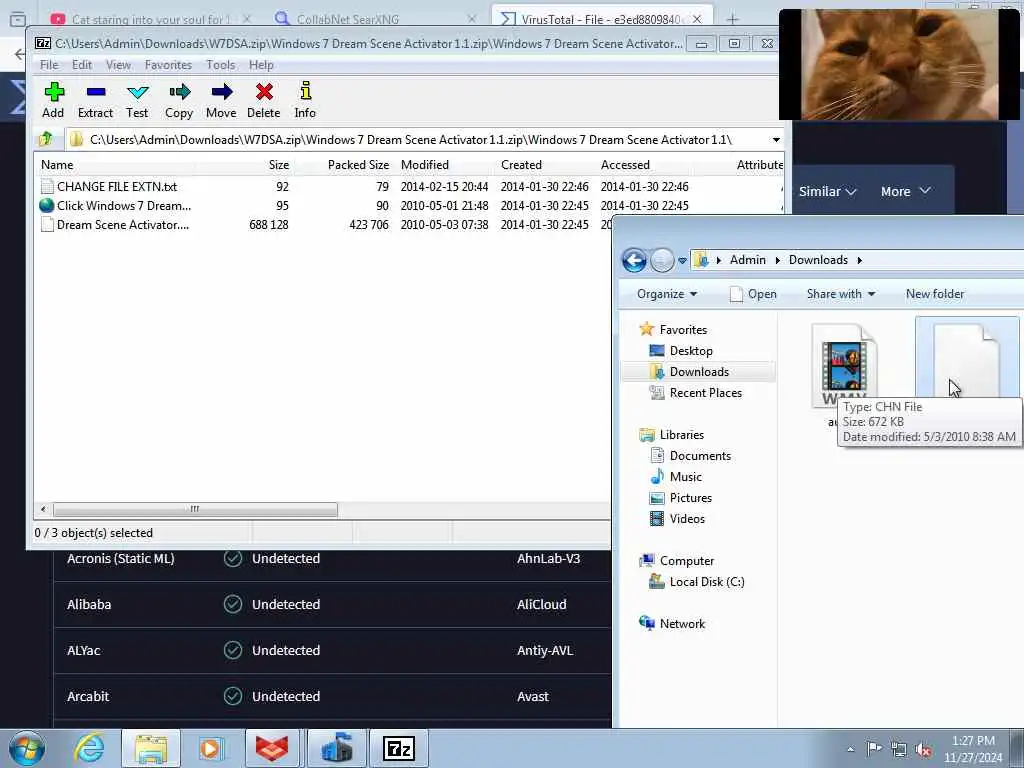Open the View menu in 7-Zip

point(118,65)
